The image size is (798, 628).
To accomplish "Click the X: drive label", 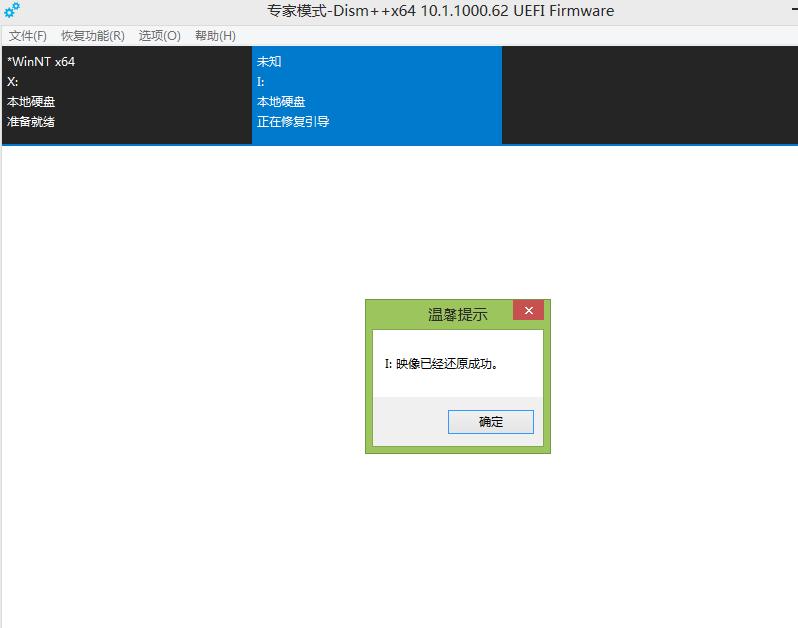I will click(x=12, y=82).
